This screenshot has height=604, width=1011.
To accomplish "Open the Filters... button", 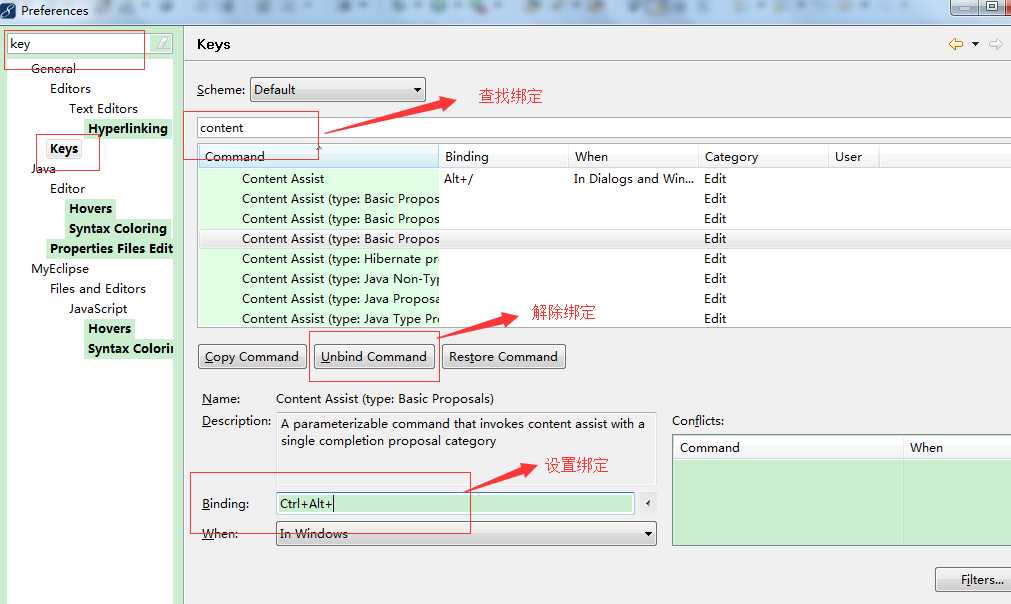I will click(975, 580).
